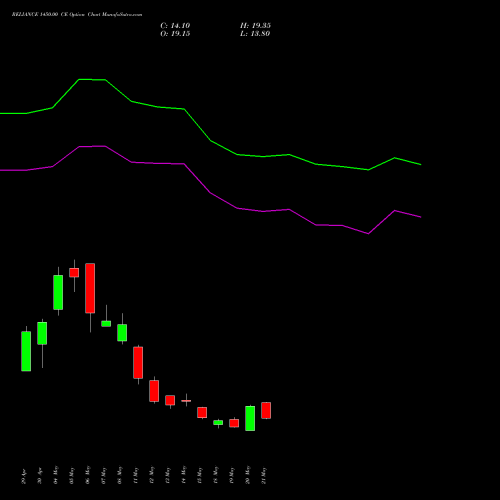
Task: Click the '07 May' date label
Action: tap(104, 475)
